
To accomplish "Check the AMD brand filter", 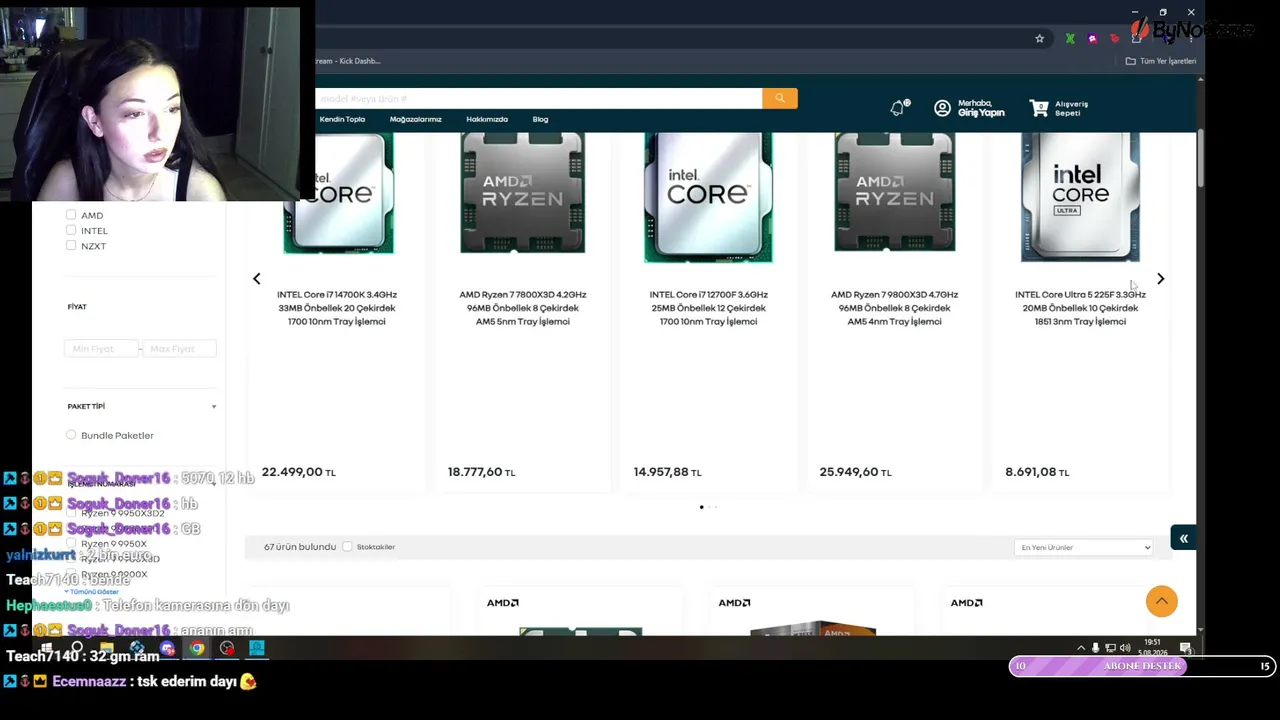I will 71,215.
